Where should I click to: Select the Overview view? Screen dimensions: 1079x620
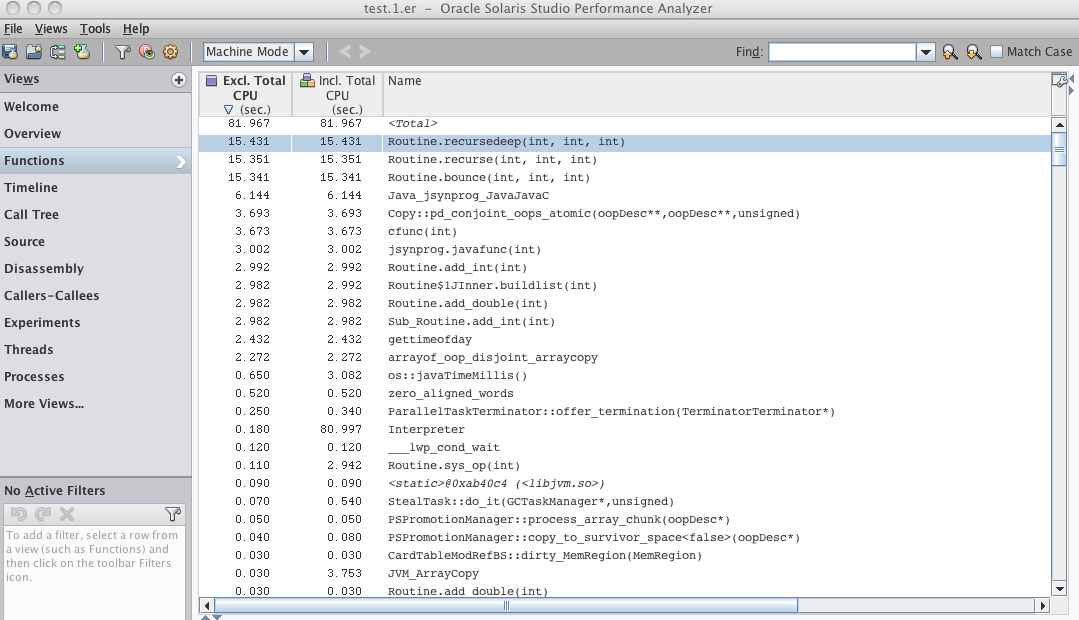coord(96,133)
